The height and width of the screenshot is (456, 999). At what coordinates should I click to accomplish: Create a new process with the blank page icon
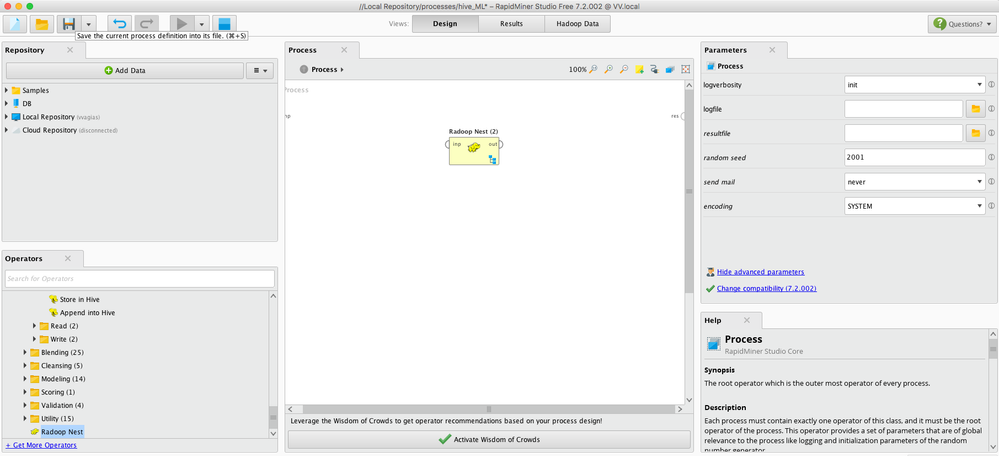pyautogui.click(x=15, y=24)
